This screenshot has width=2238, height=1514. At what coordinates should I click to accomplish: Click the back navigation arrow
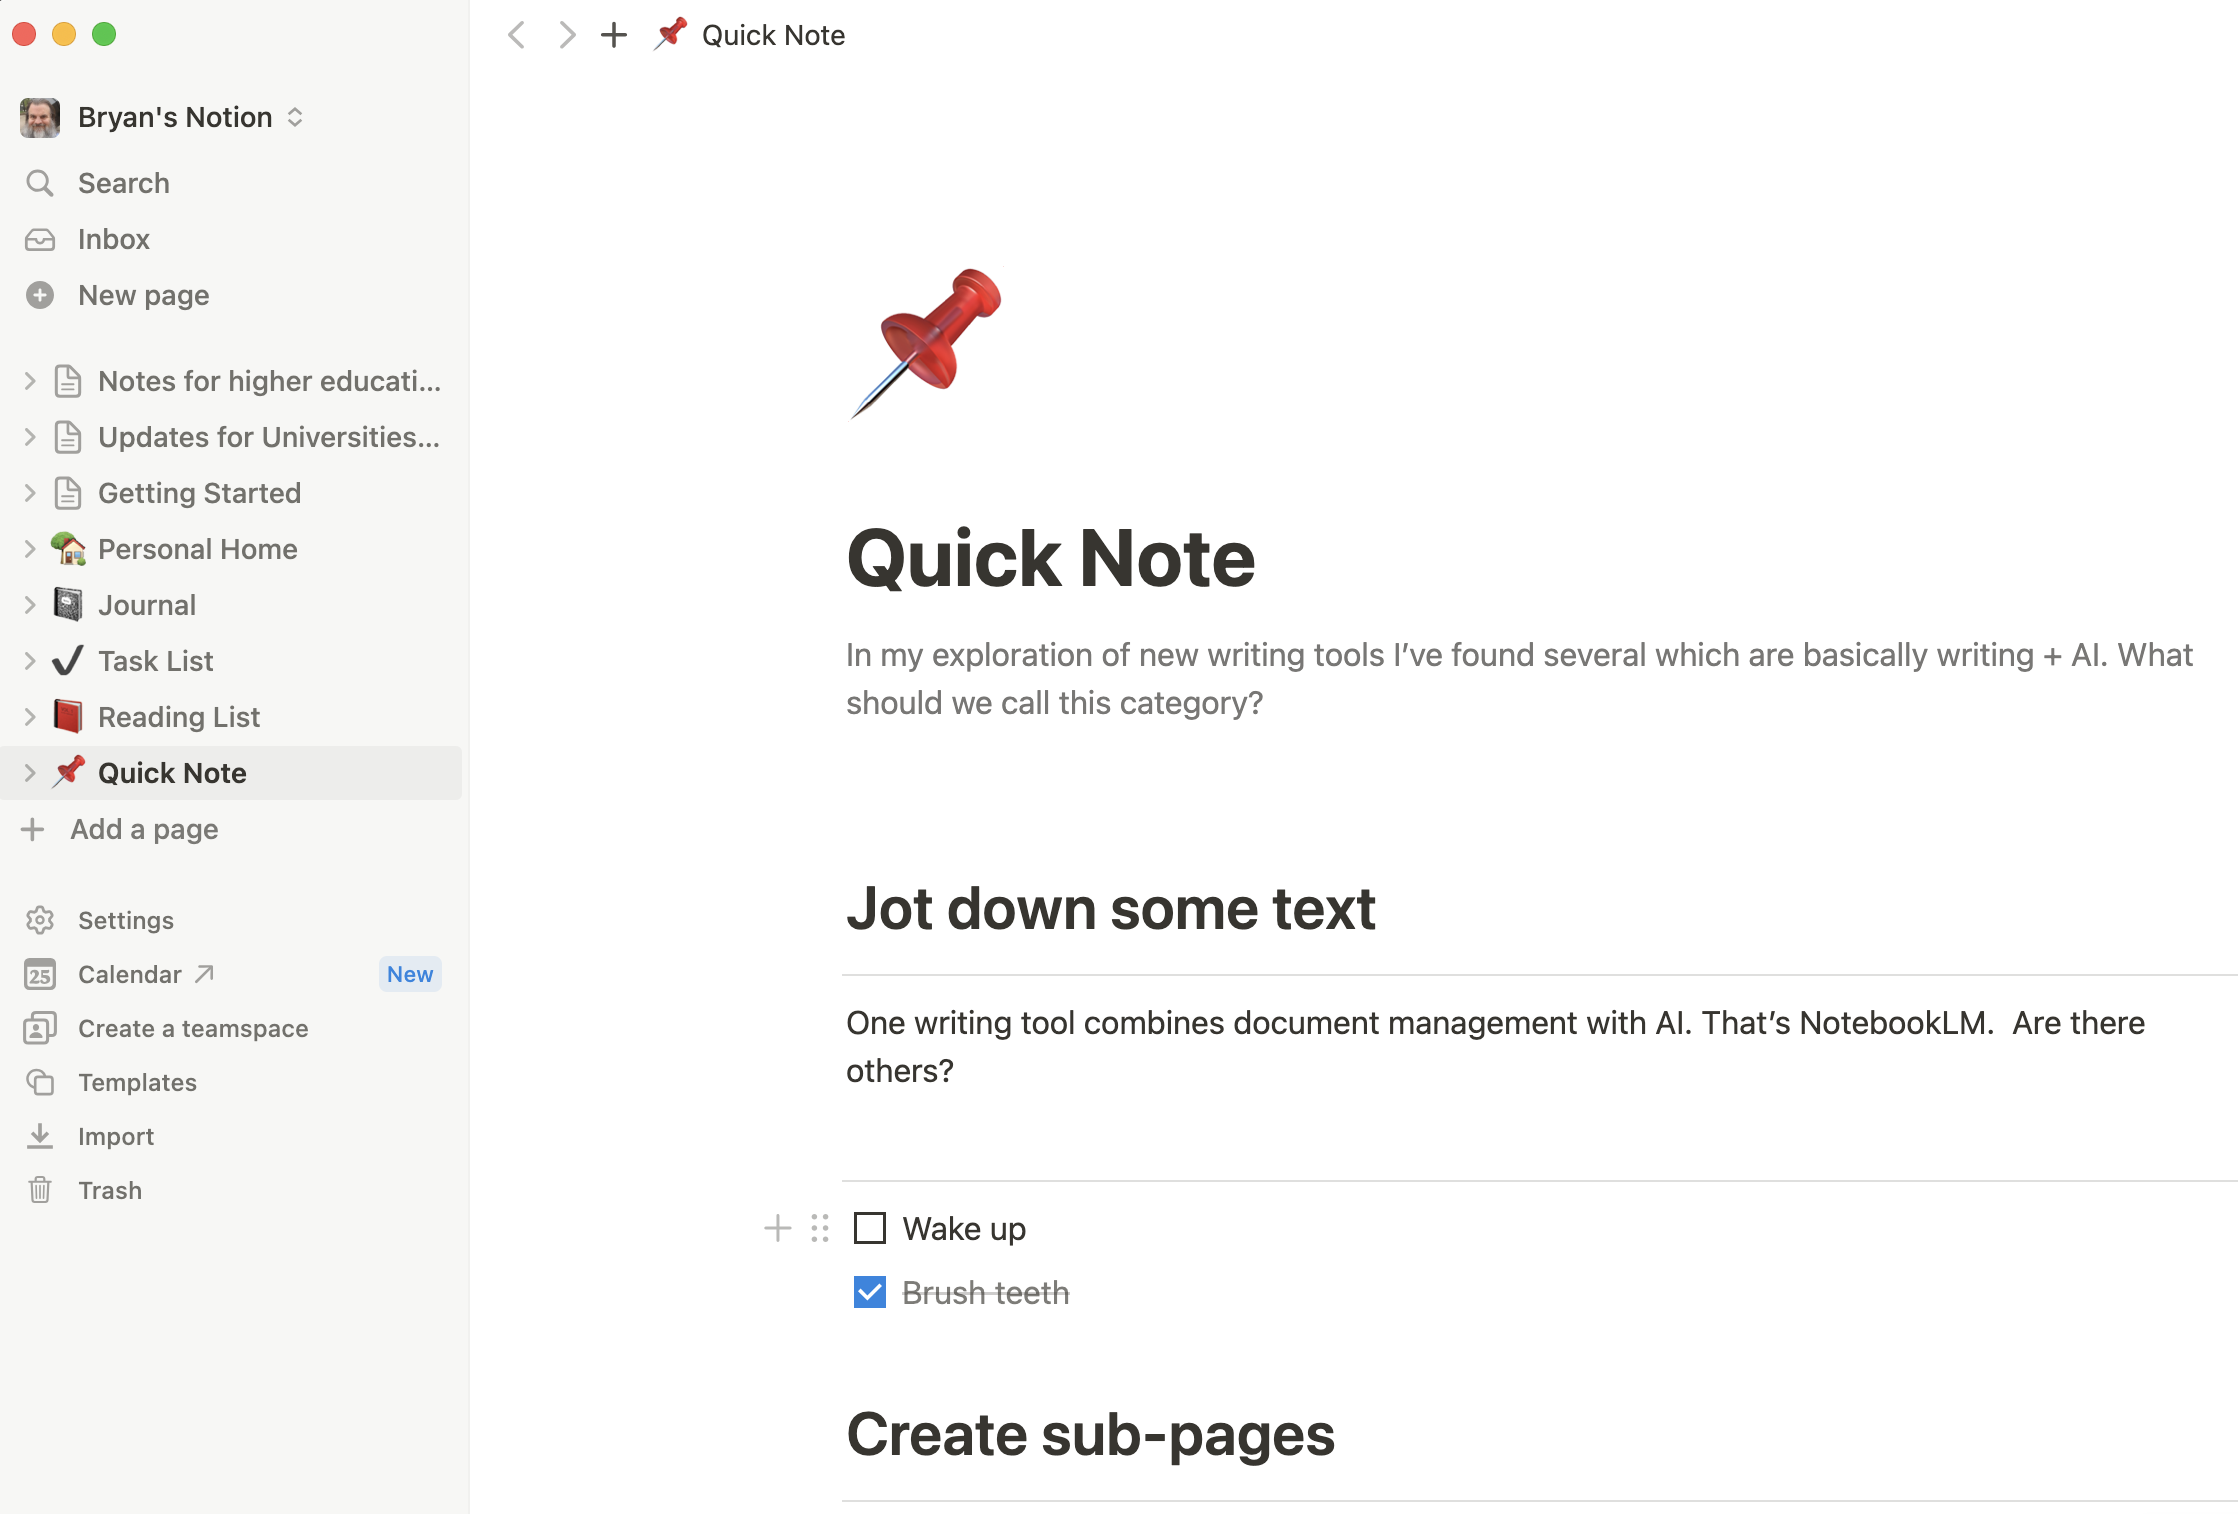click(x=516, y=35)
